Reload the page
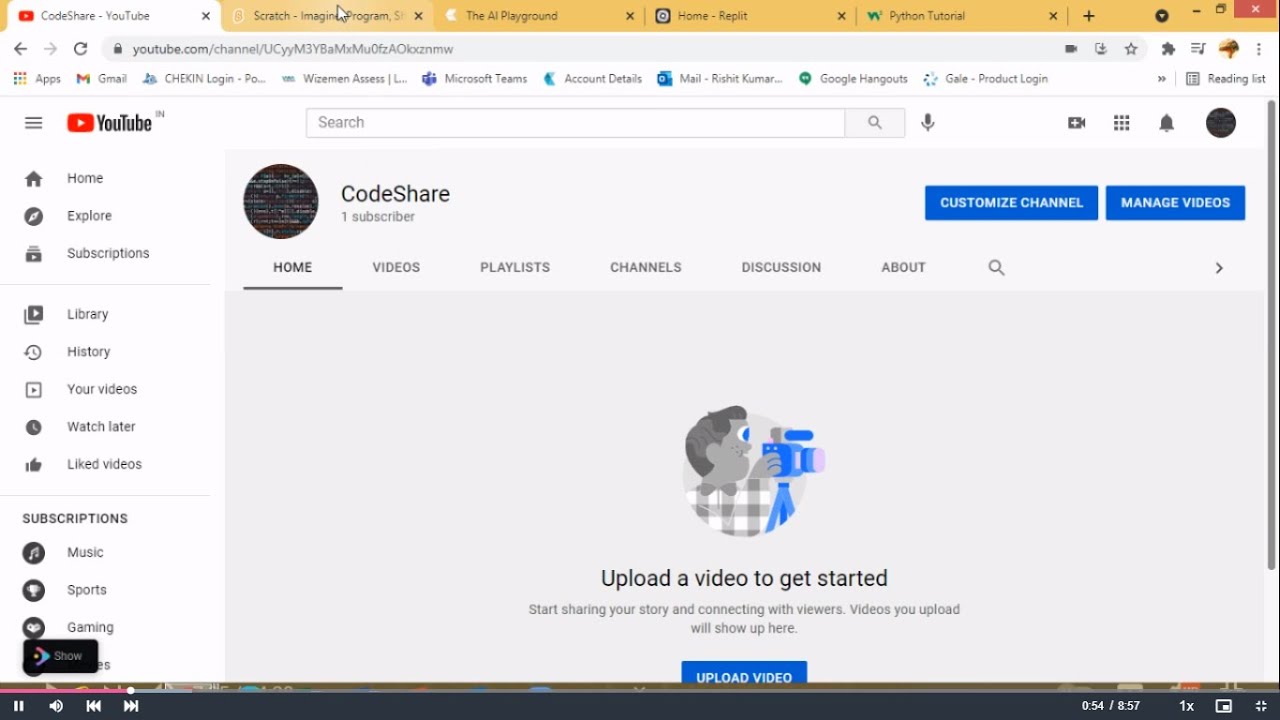This screenshot has height=720, width=1280. pyautogui.click(x=81, y=48)
